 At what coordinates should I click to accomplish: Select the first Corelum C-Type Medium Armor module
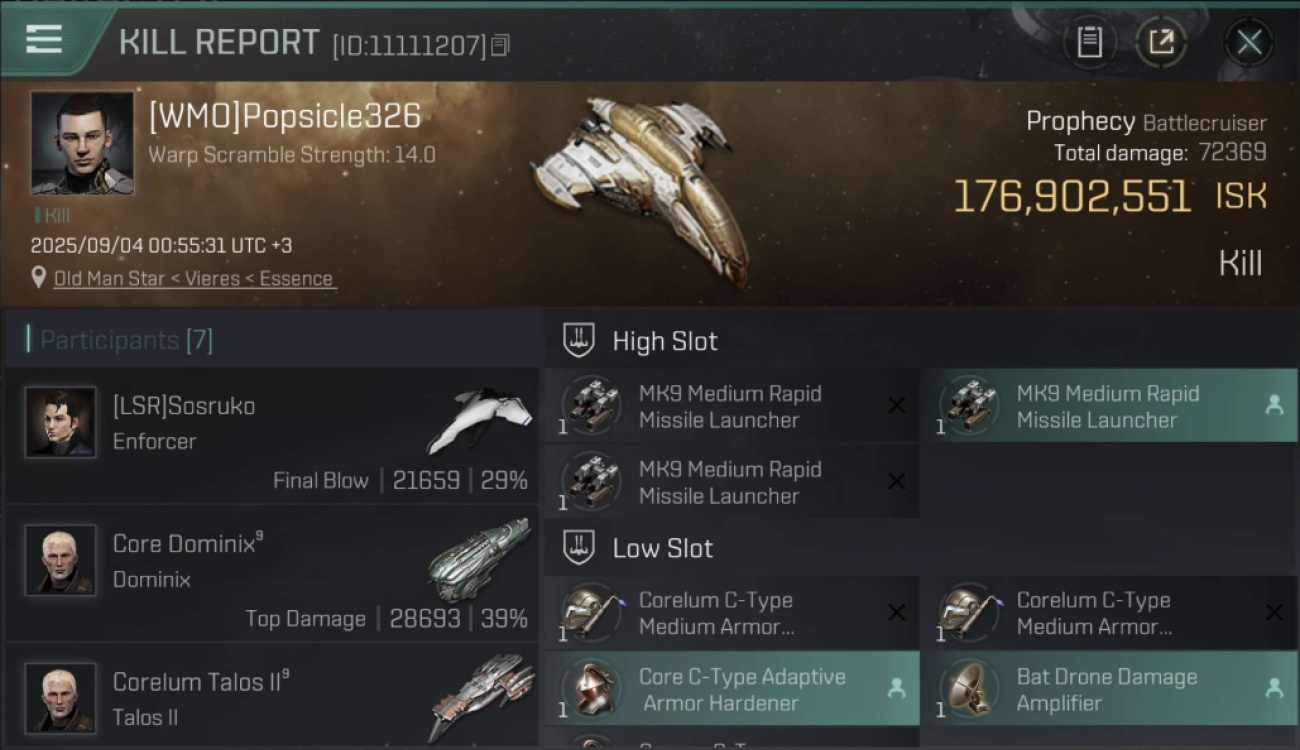(x=732, y=613)
